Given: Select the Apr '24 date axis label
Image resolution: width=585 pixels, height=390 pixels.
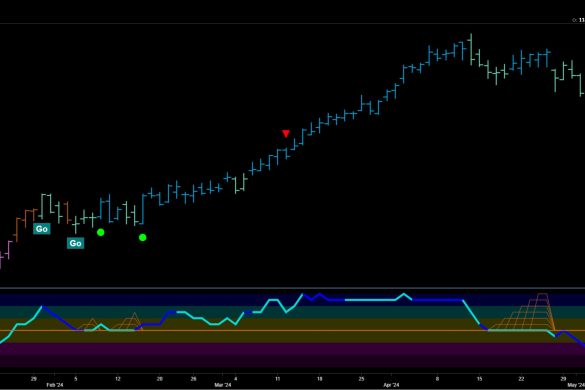Looking at the screenshot, I should pos(391,385).
